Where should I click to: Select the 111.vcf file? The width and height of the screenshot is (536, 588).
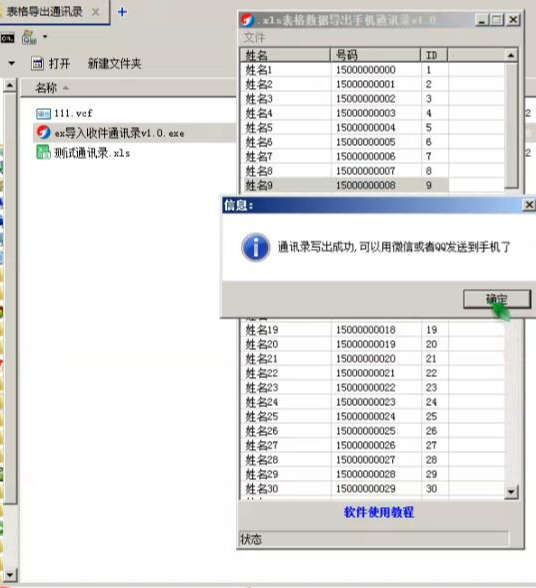pos(73,113)
